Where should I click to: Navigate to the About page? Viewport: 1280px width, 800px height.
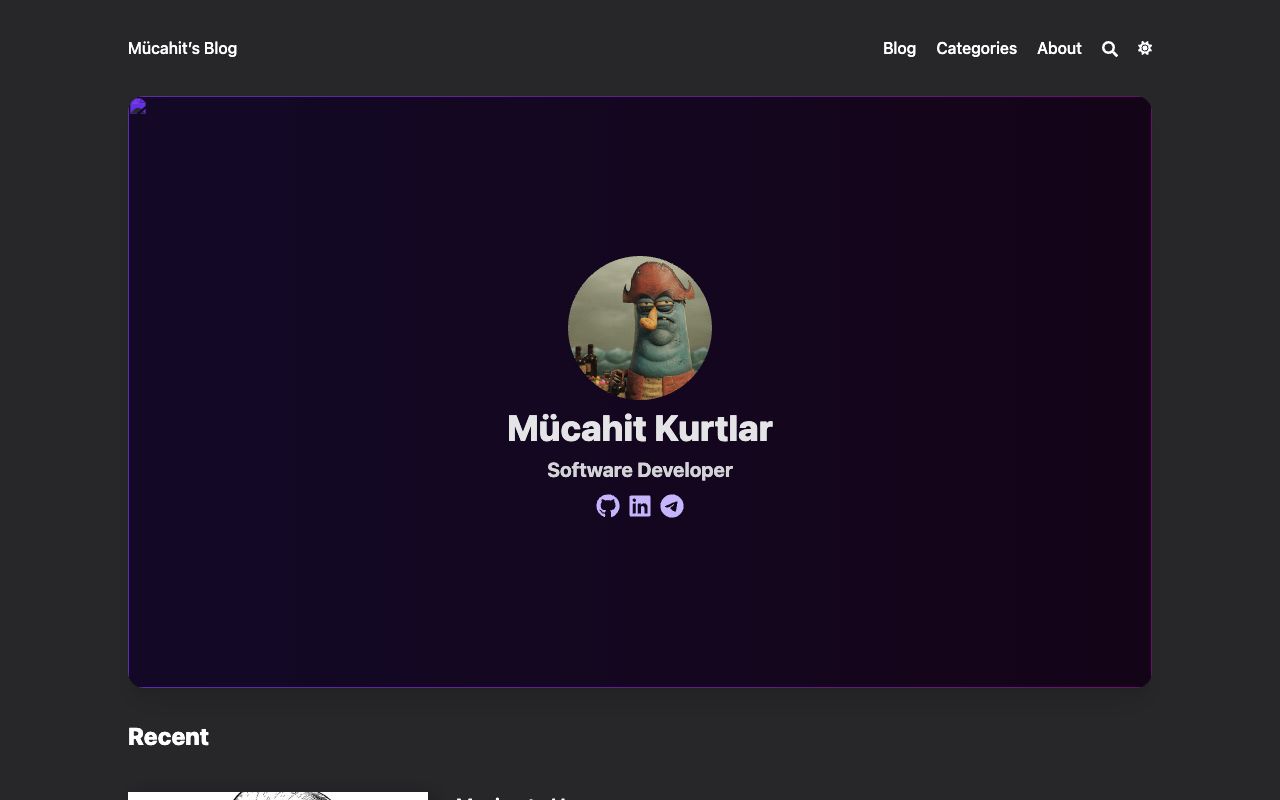click(x=1059, y=48)
